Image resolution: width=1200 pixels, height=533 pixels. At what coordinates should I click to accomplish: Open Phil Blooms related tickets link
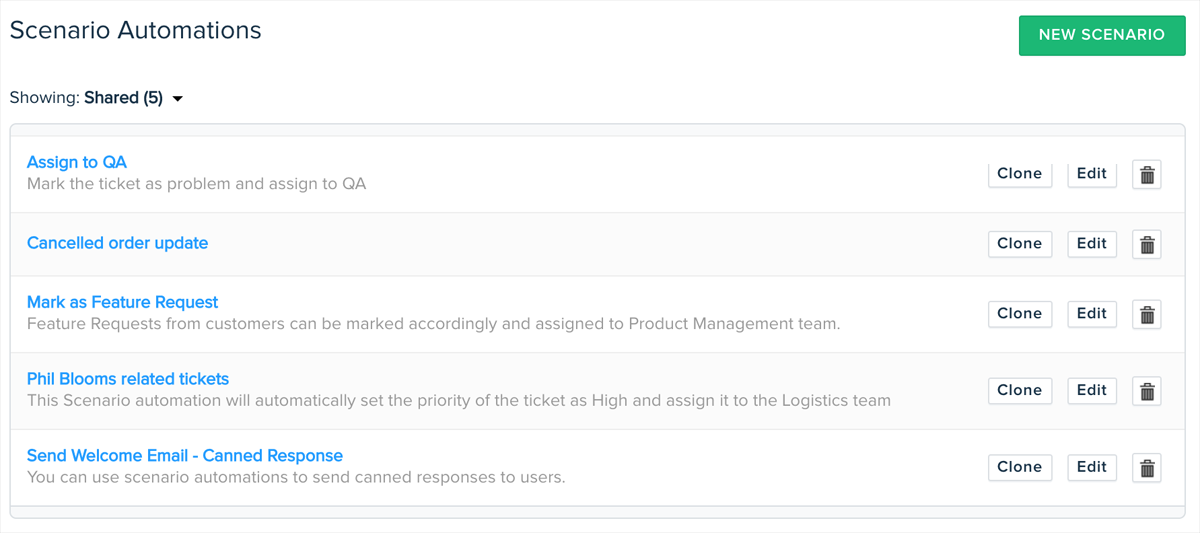[x=128, y=379]
